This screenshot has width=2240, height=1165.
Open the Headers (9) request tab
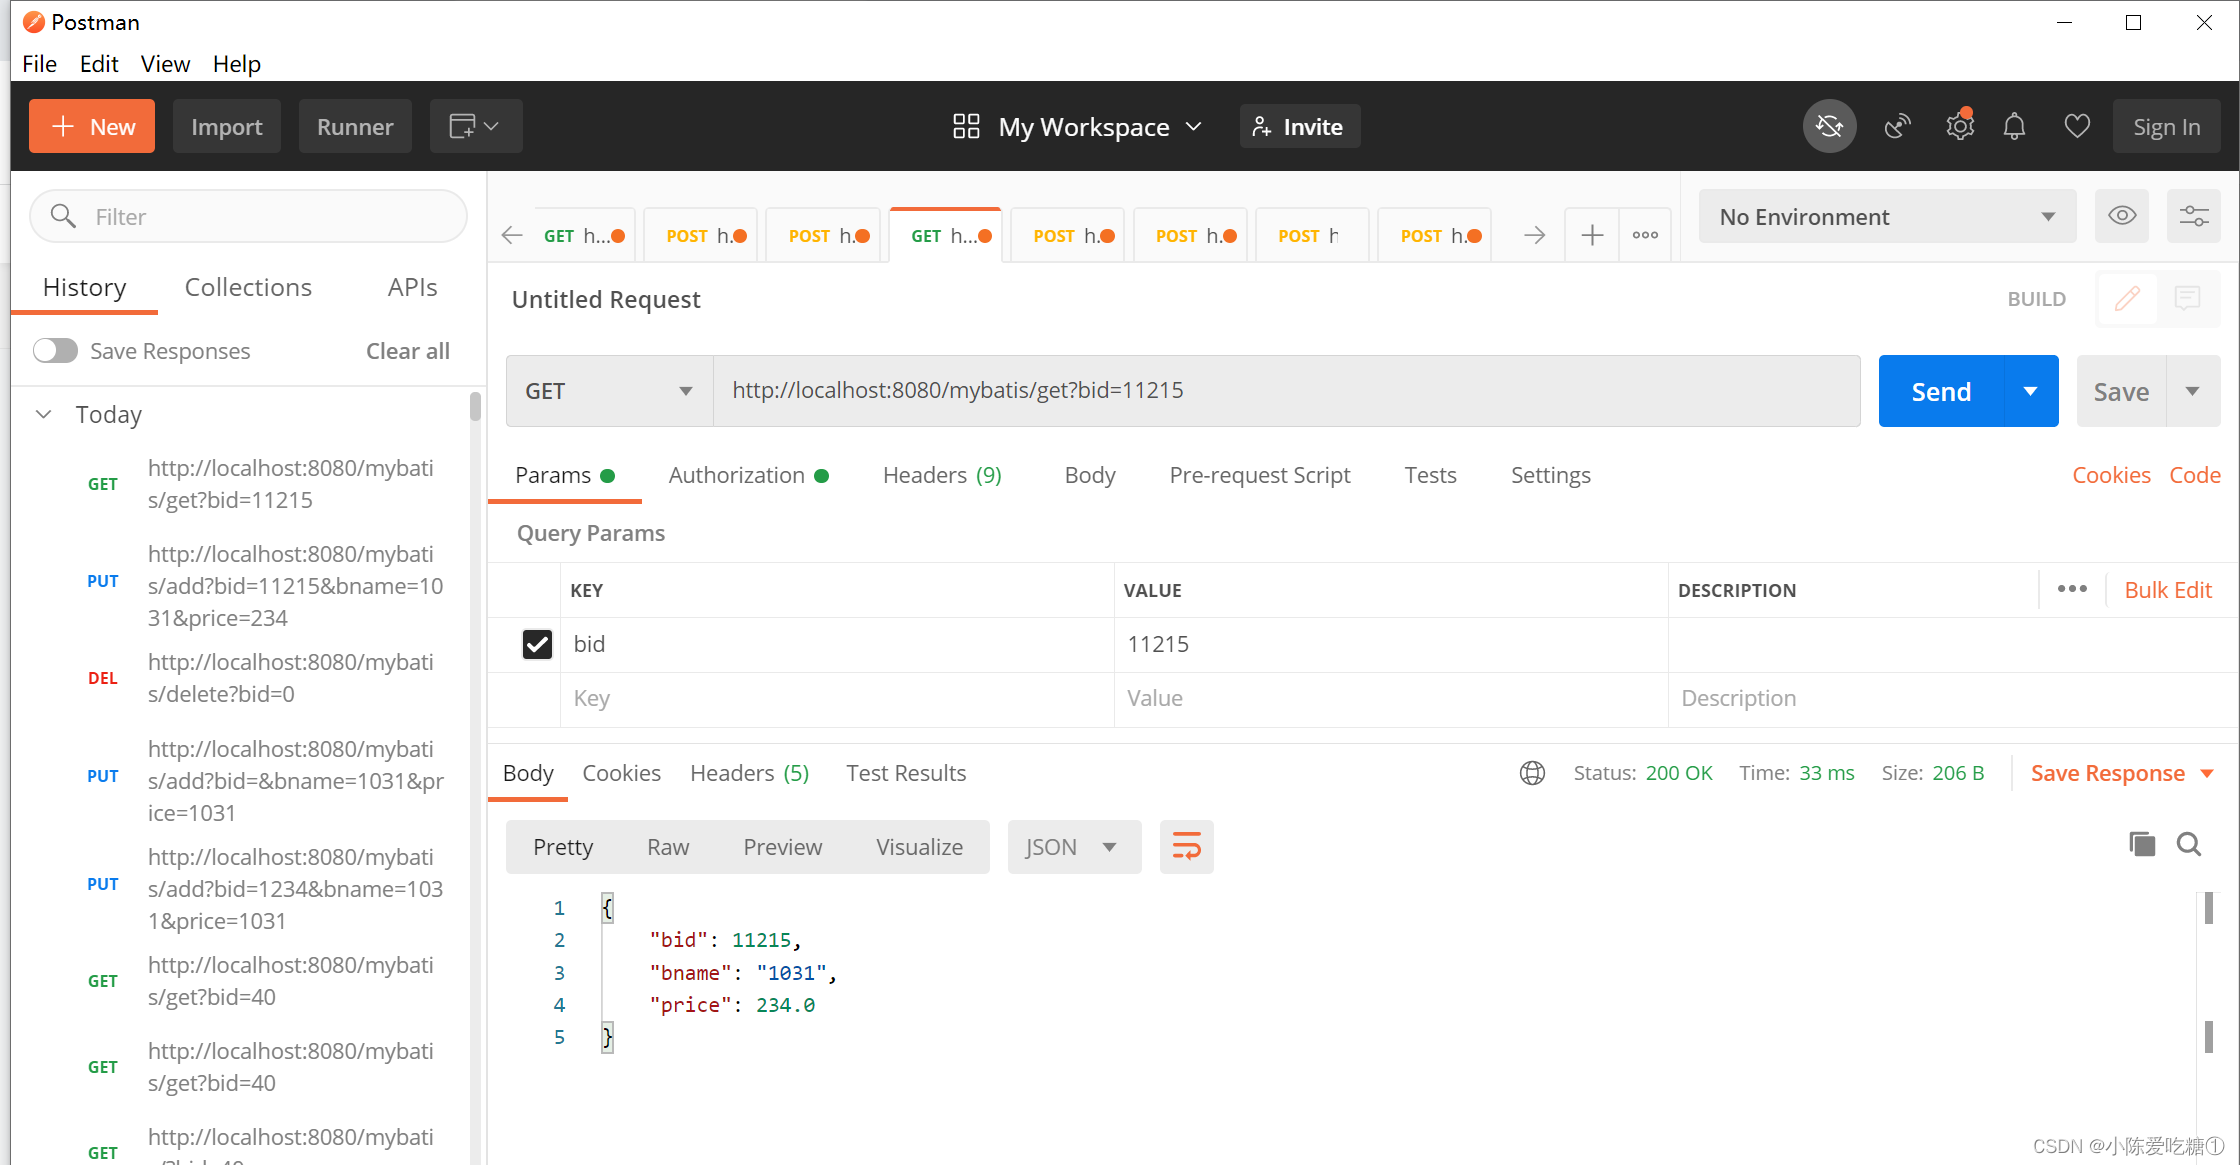[x=941, y=475]
